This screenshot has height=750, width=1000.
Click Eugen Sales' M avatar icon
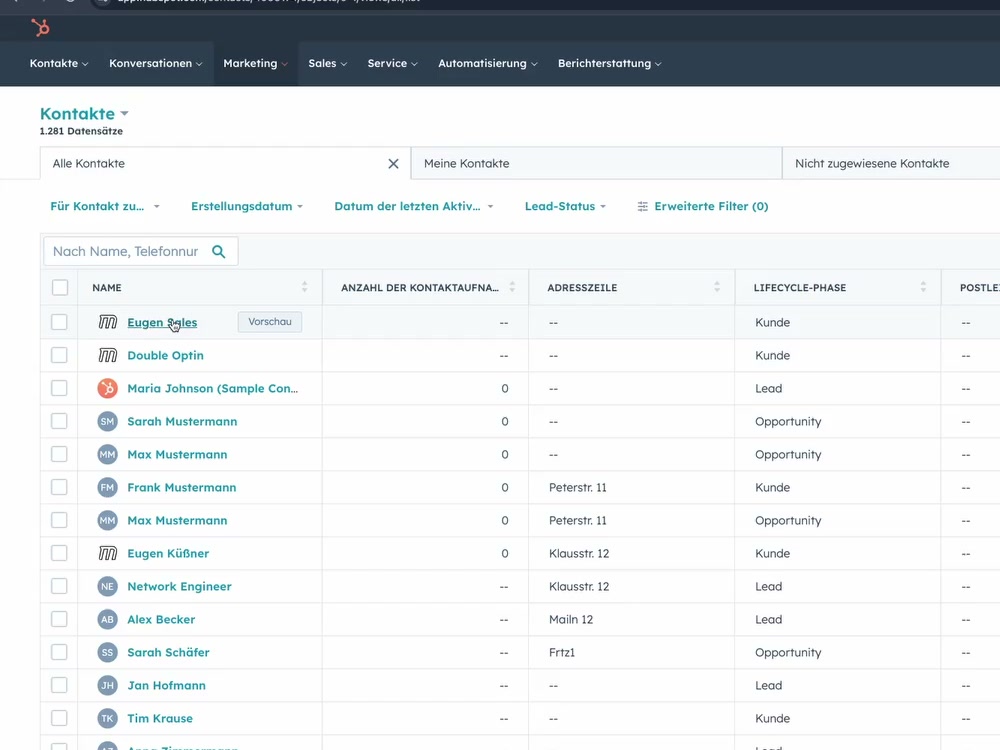click(x=107, y=321)
